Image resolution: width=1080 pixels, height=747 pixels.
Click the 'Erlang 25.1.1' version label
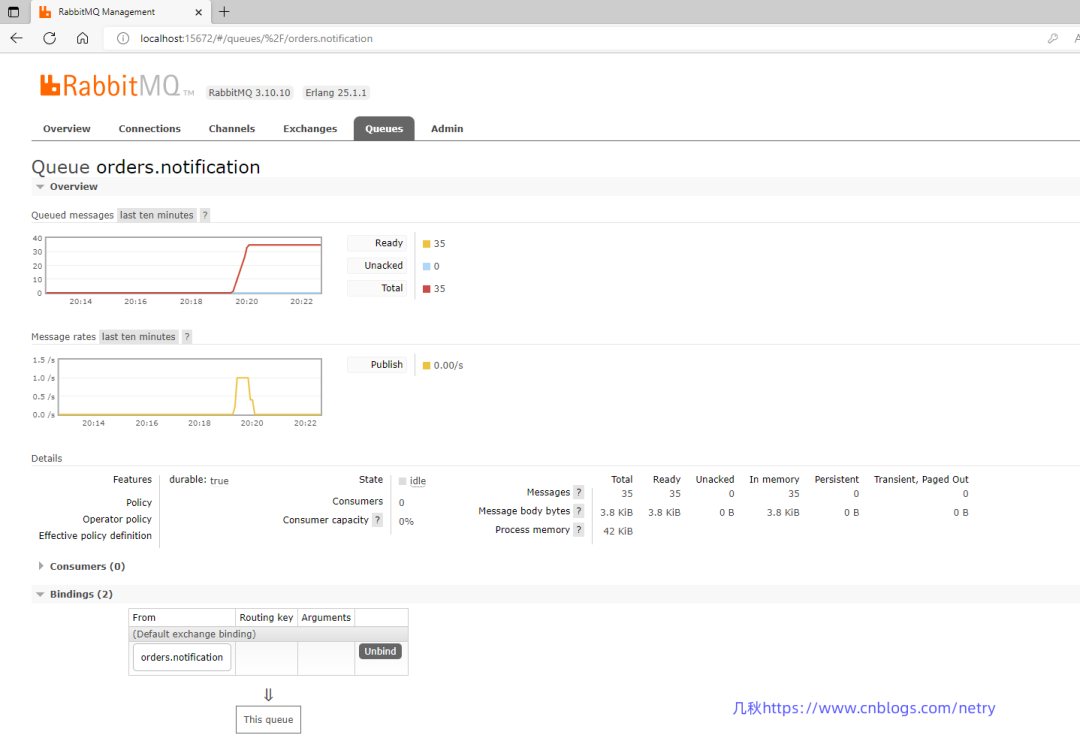point(336,93)
